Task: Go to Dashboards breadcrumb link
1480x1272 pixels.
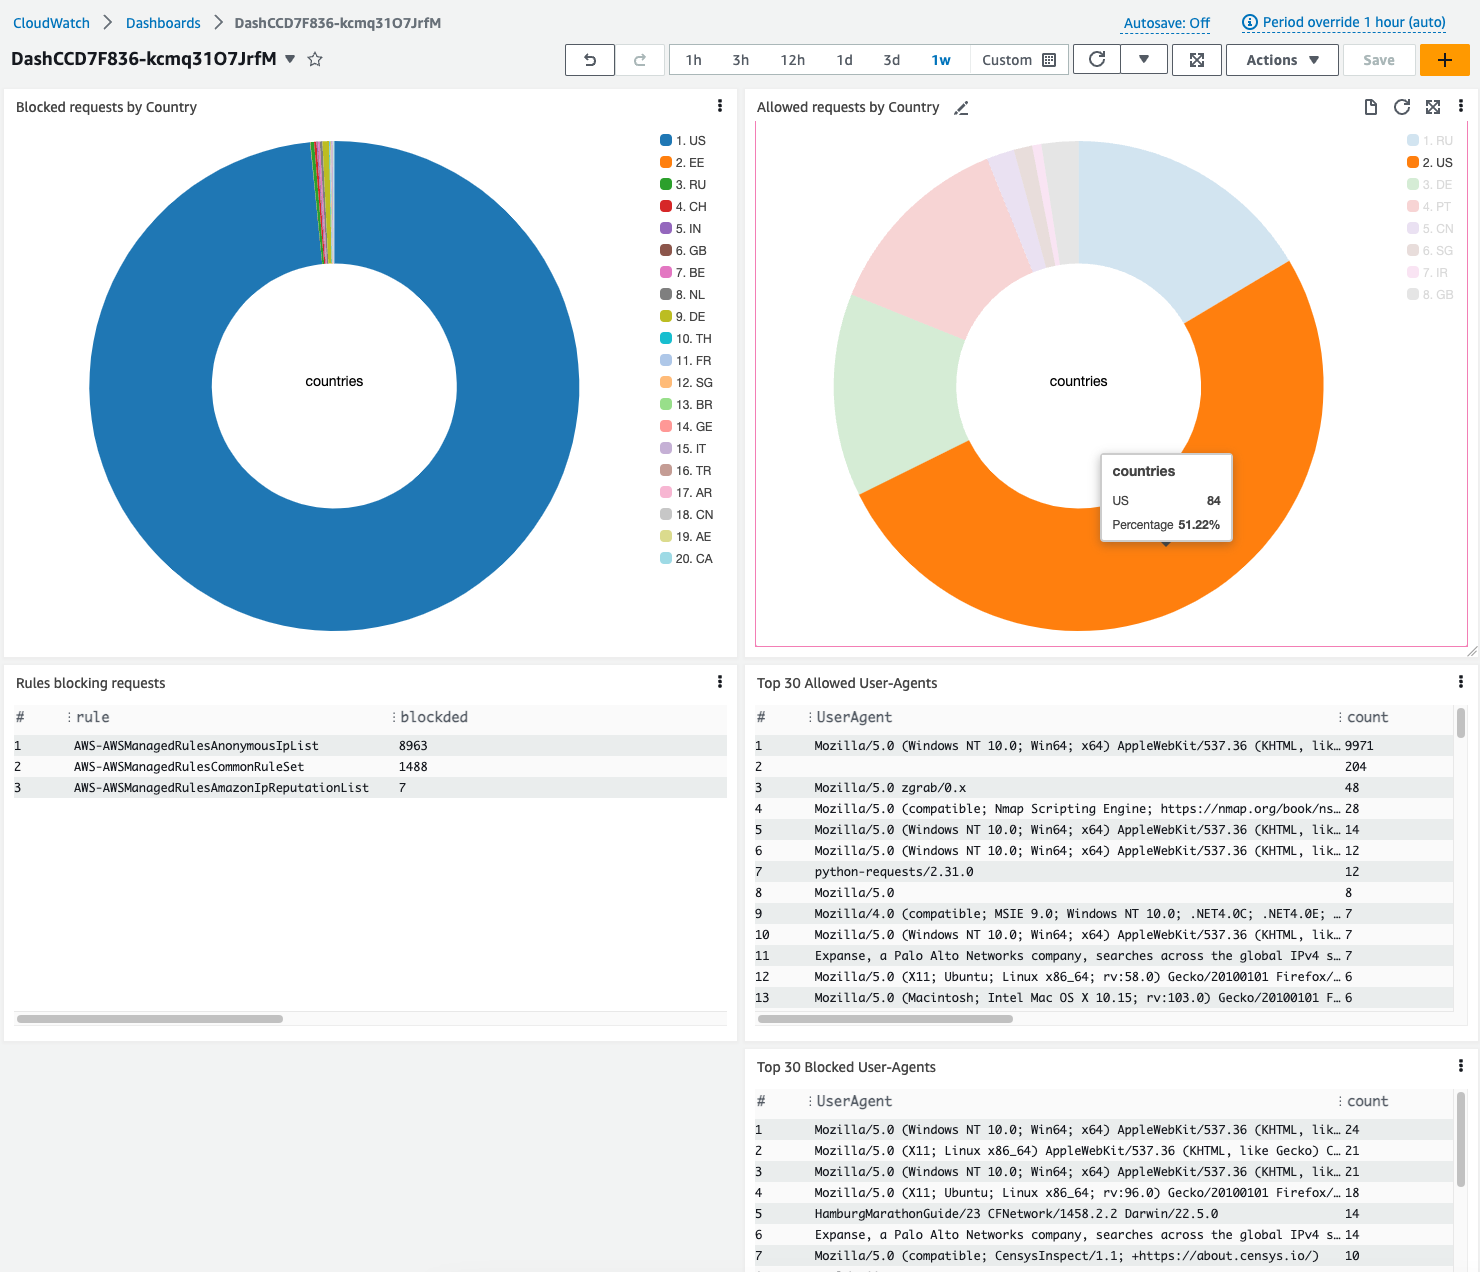Action: pyautogui.click(x=163, y=22)
